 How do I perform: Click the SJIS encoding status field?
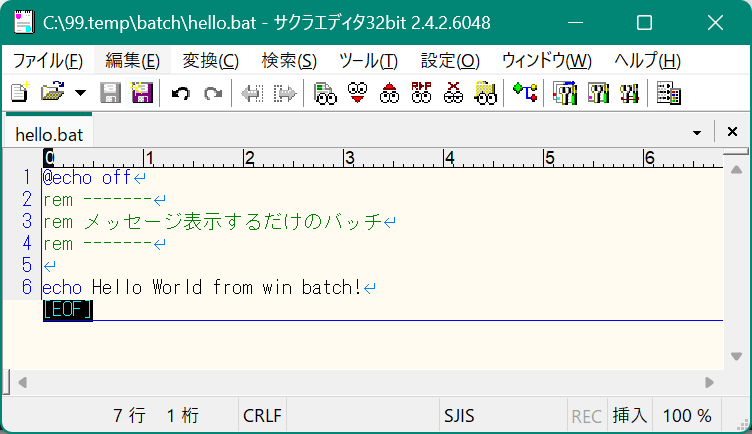click(459, 415)
